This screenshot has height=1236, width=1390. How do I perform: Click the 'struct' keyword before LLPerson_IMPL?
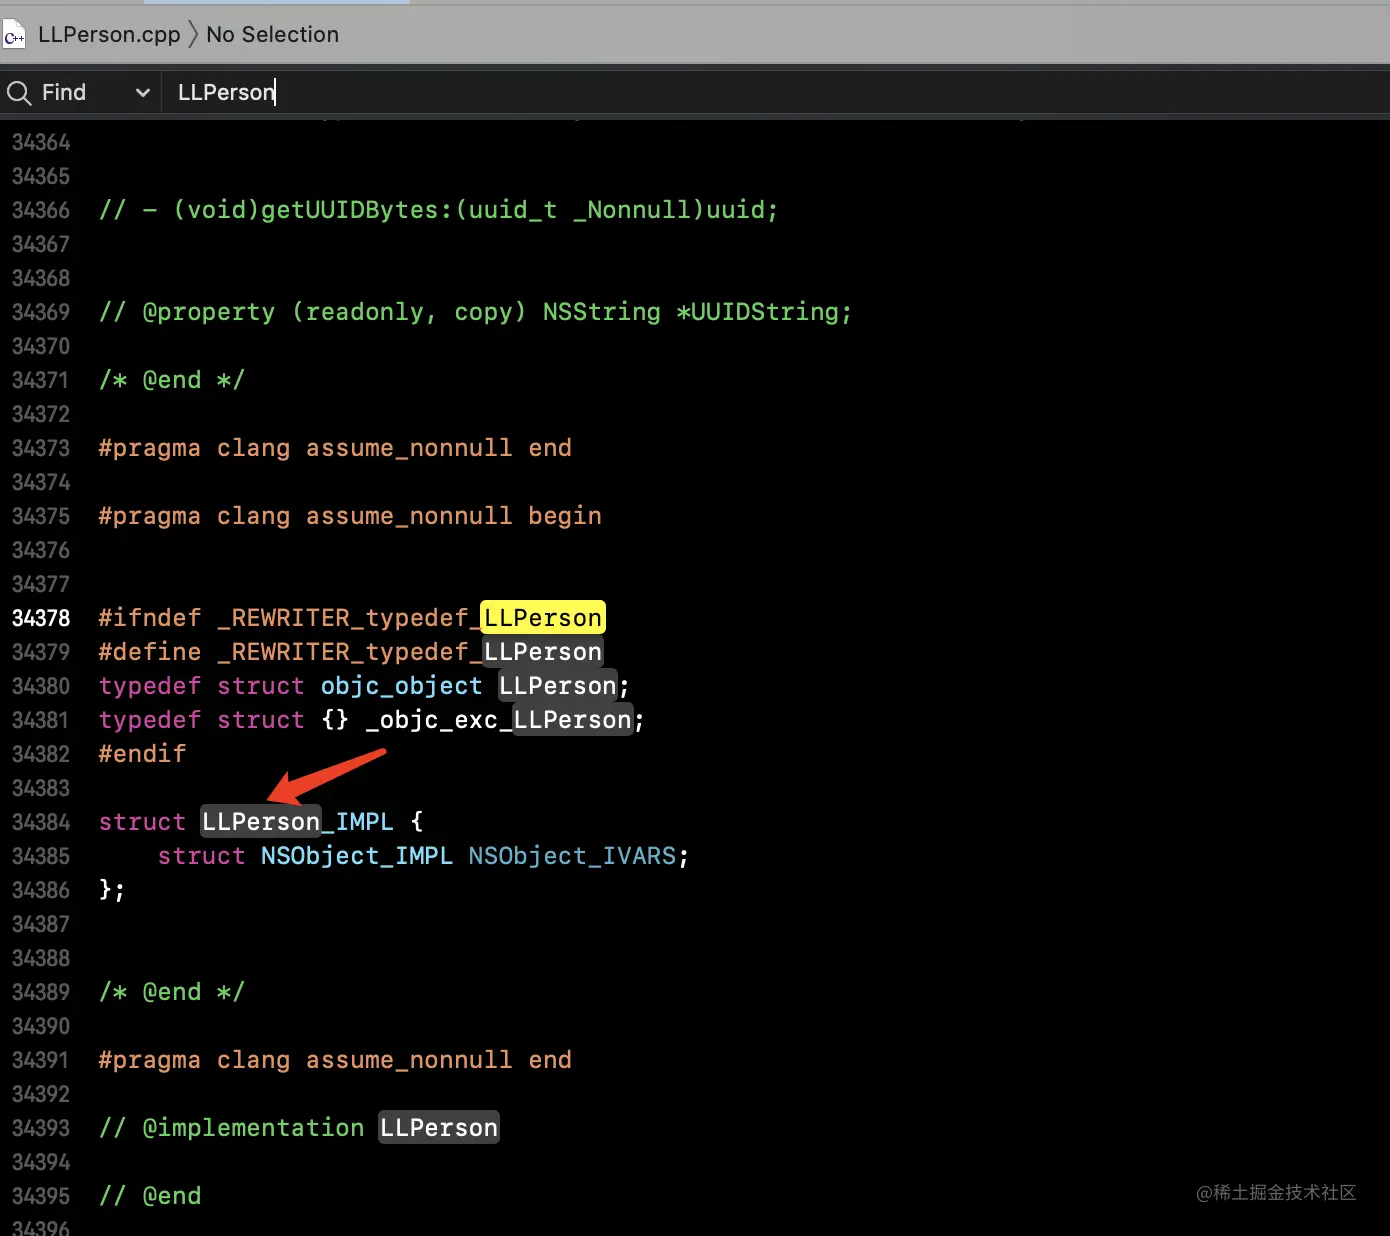[x=142, y=822]
